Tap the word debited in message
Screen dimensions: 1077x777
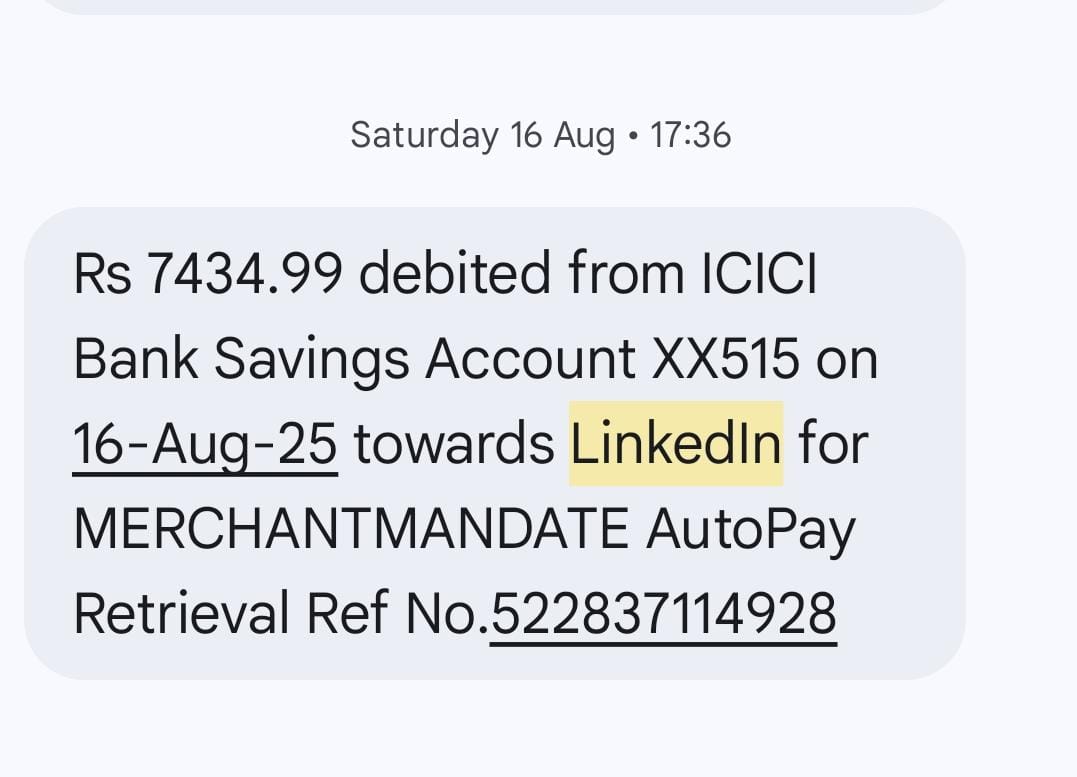pos(455,273)
